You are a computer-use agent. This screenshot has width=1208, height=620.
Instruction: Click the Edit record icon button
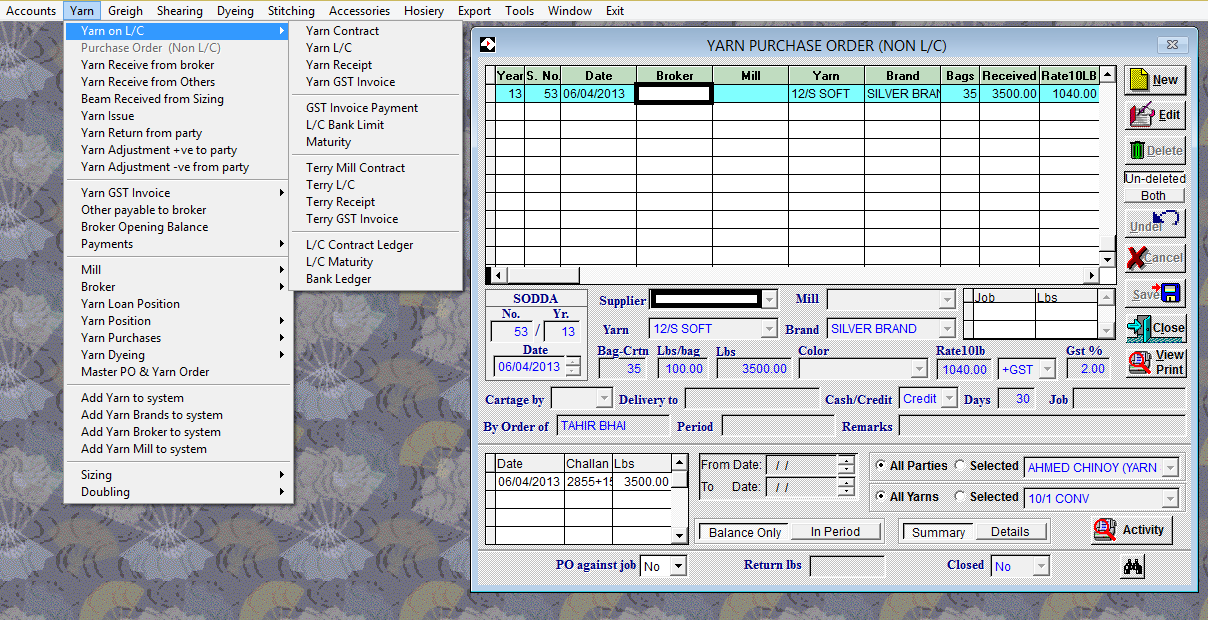1142,115
